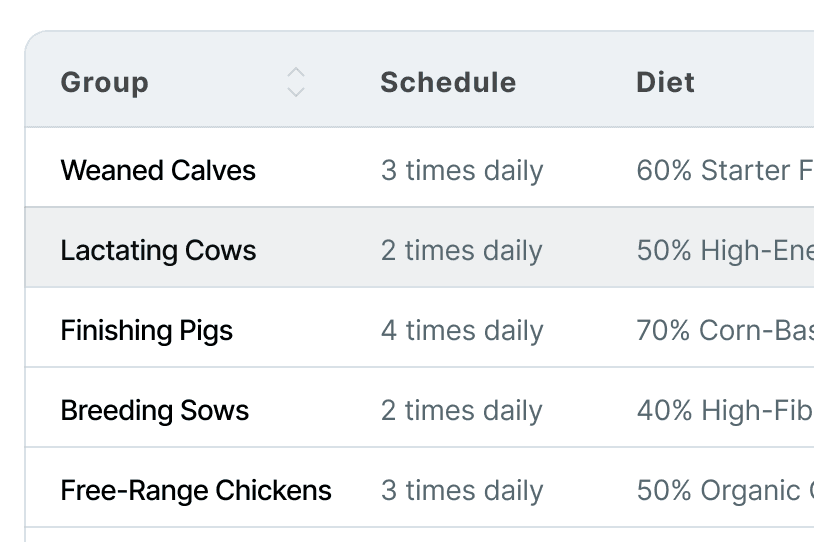Select the Lactating Cows group name
The height and width of the screenshot is (542, 814).
(x=158, y=250)
